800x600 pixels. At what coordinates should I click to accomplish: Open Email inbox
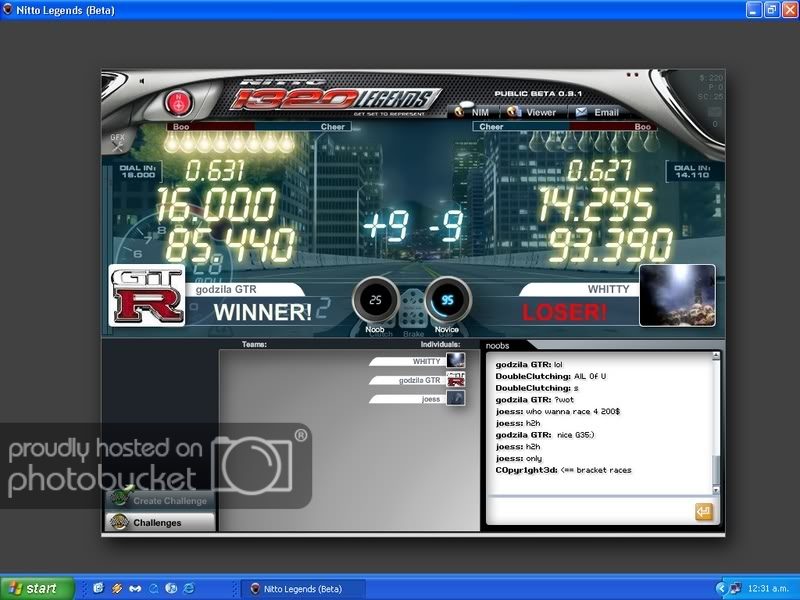597,112
